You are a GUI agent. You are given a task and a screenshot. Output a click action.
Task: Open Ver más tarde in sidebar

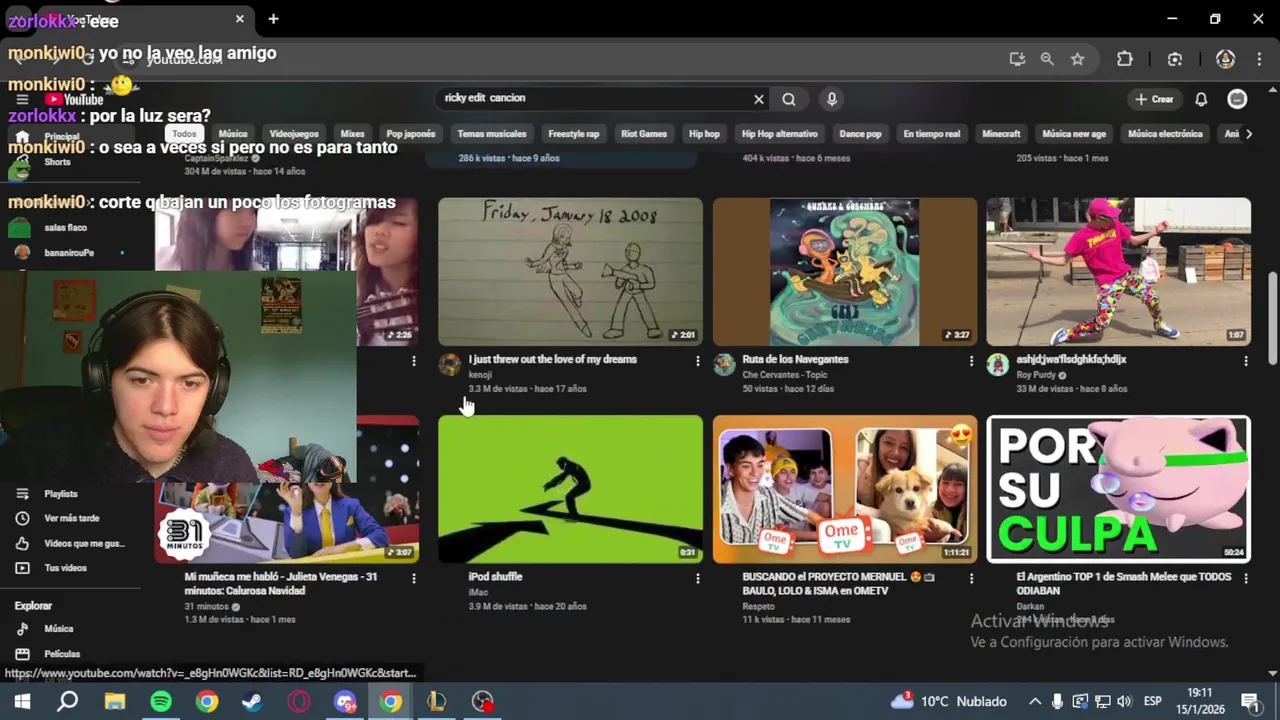(x=70, y=519)
